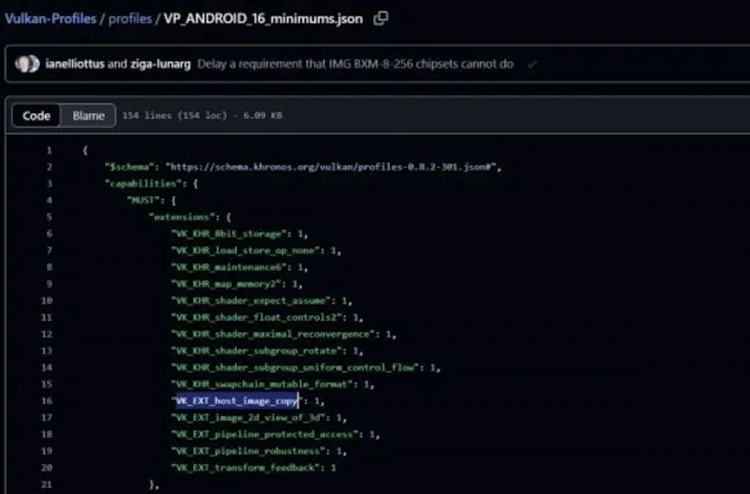Open ianelliottus author profile link
This screenshot has height=494, width=750.
click(x=75, y=64)
